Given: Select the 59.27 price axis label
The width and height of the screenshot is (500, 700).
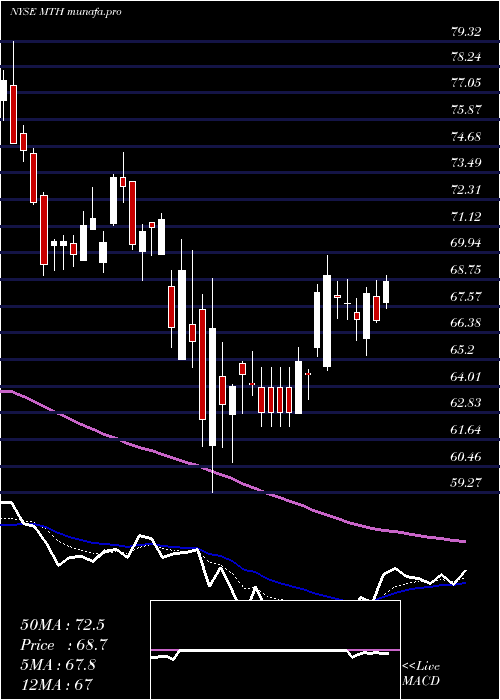Looking at the screenshot, I should click(x=466, y=483).
